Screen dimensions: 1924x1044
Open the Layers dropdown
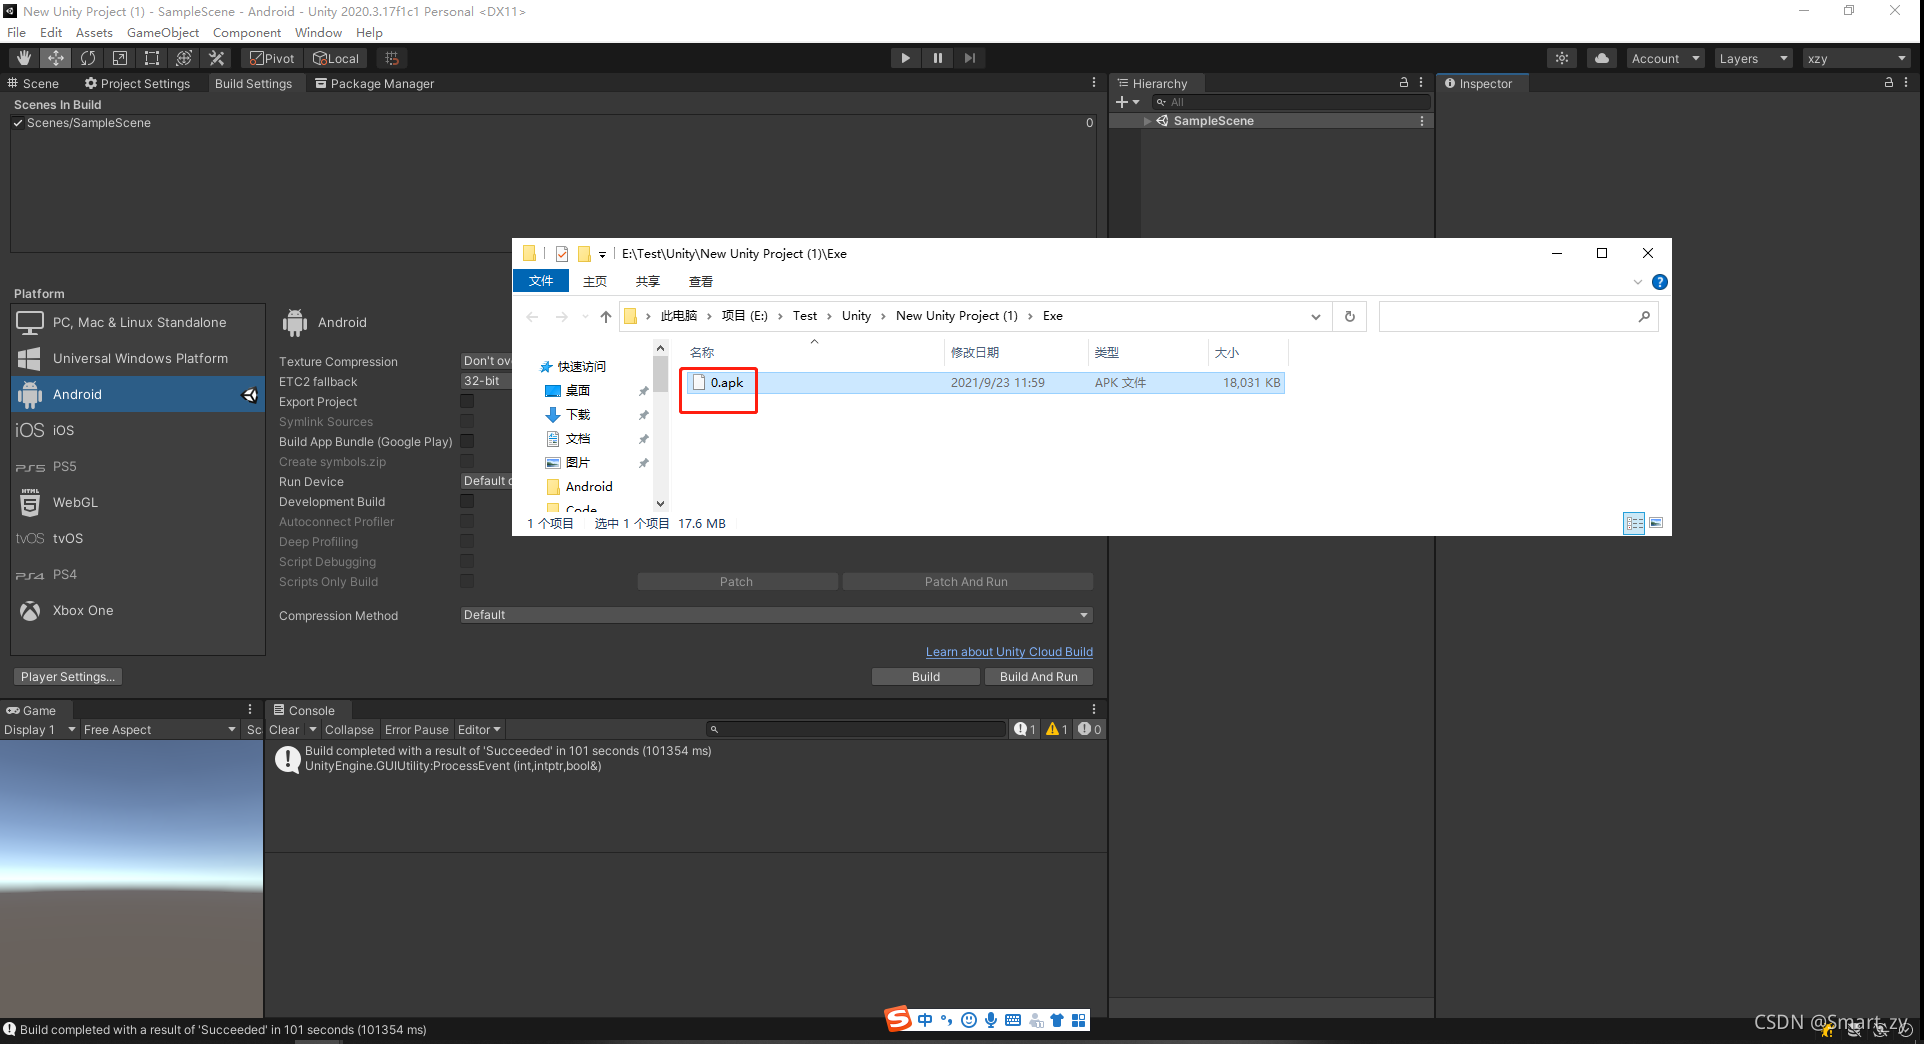click(1753, 58)
